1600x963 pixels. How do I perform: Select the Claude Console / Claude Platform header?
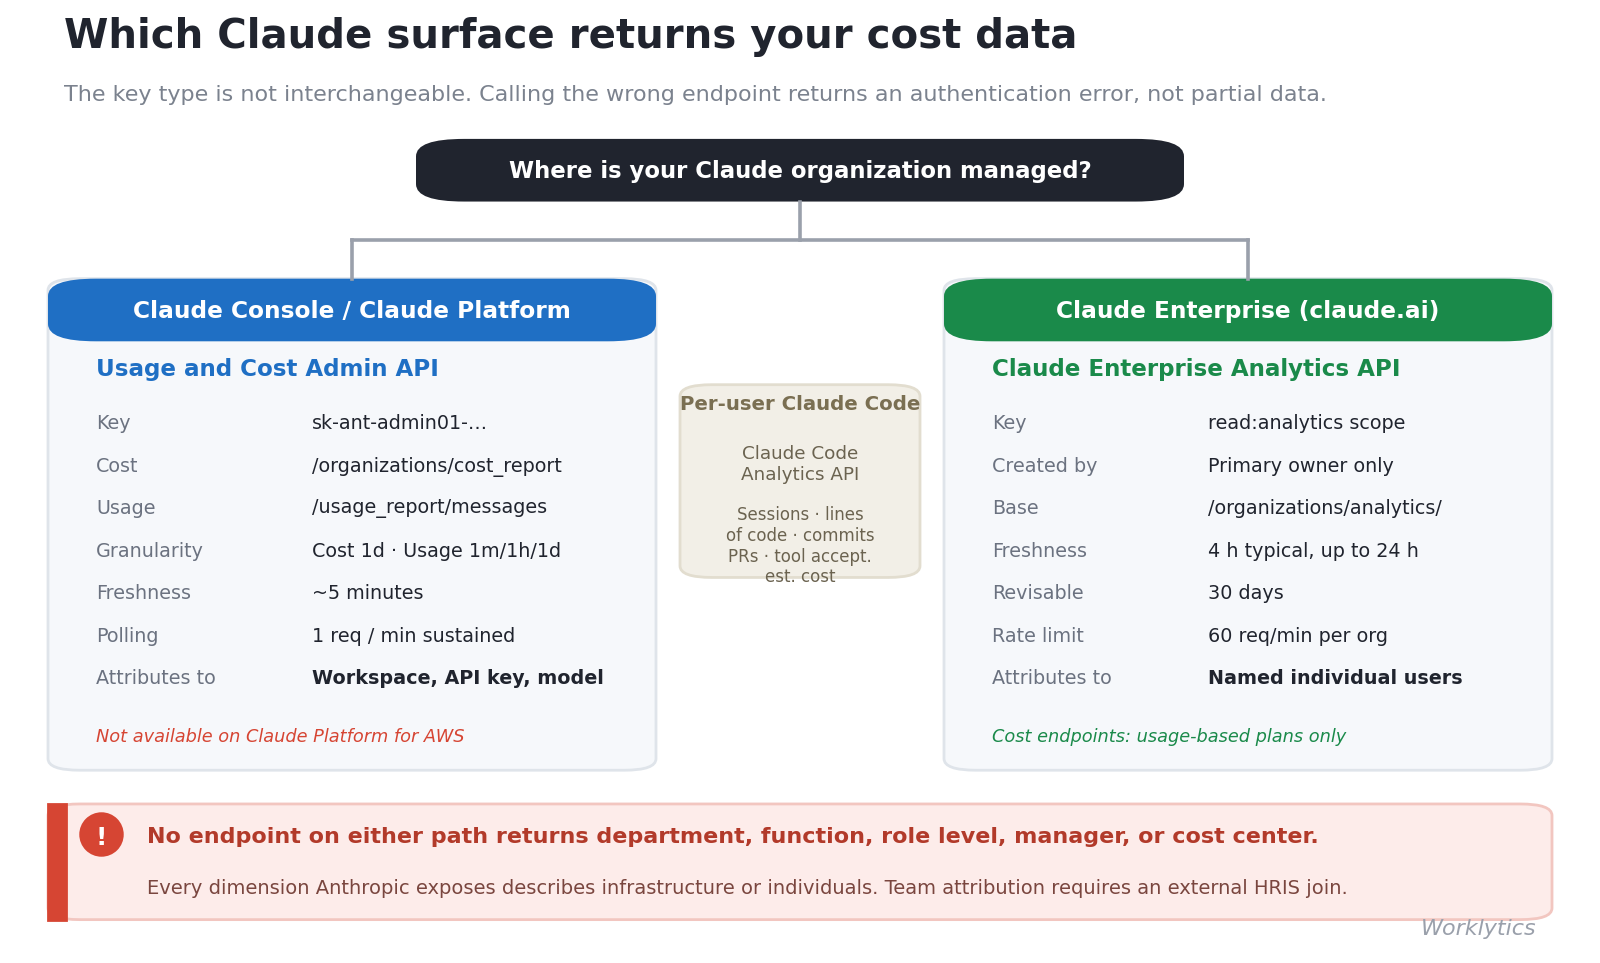coord(352,310)
